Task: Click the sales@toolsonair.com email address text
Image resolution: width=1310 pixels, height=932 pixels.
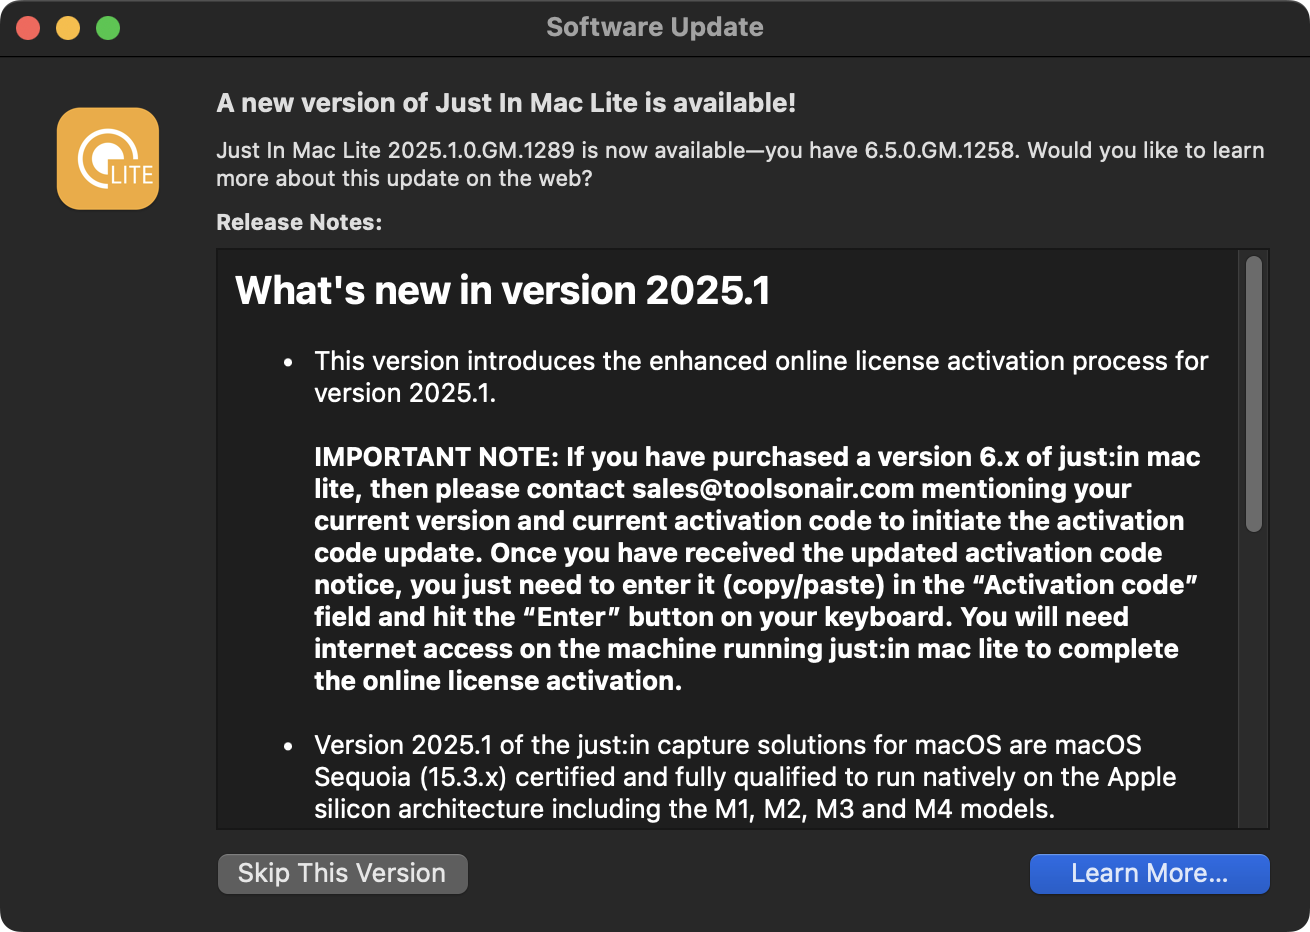Action: tap(773, 489)
